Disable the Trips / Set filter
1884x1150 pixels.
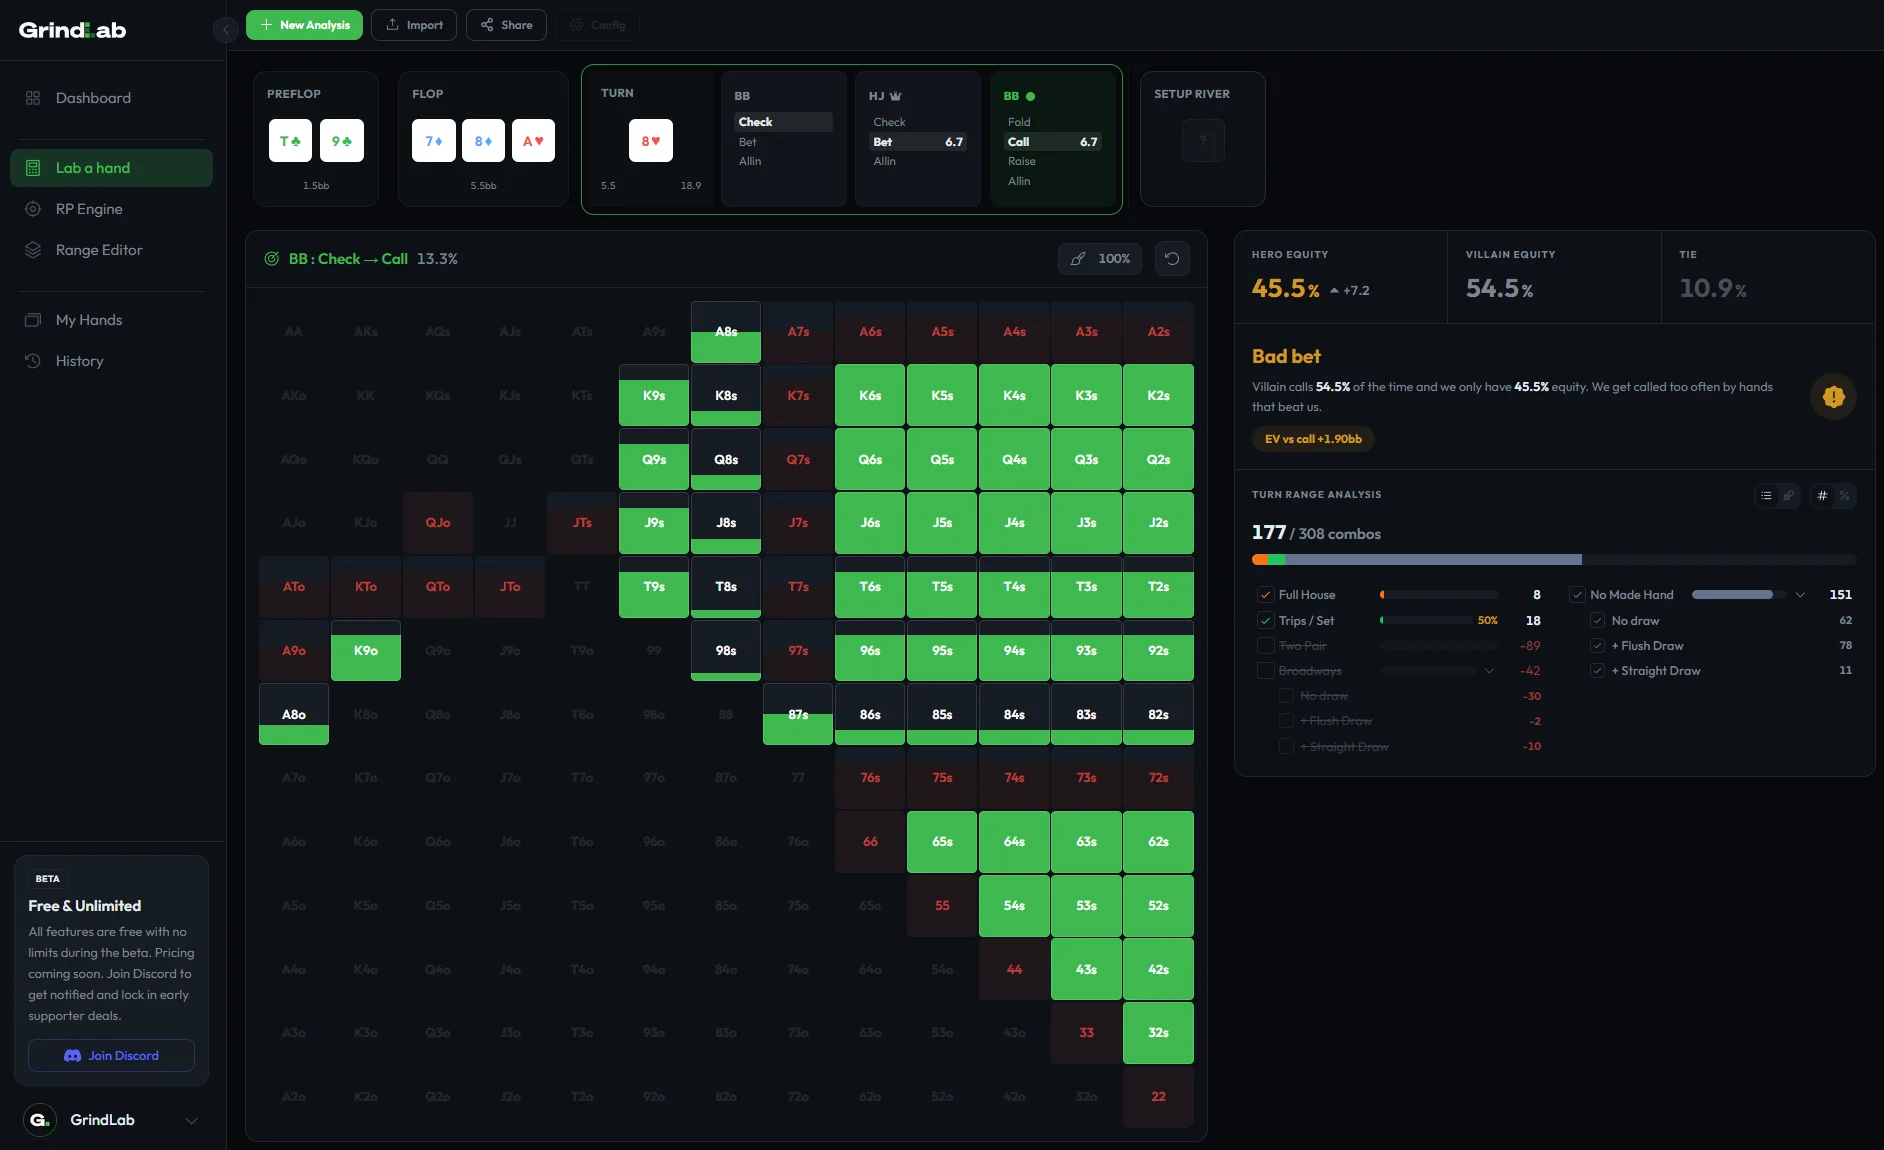click(1265, 620)
